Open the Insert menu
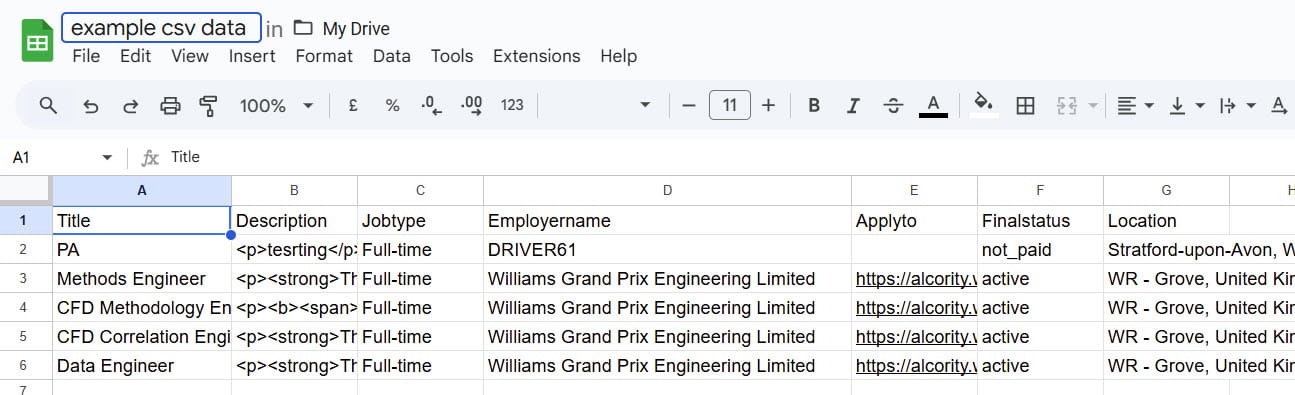Viewport: 1295px width, 395px height. (252, 56)
